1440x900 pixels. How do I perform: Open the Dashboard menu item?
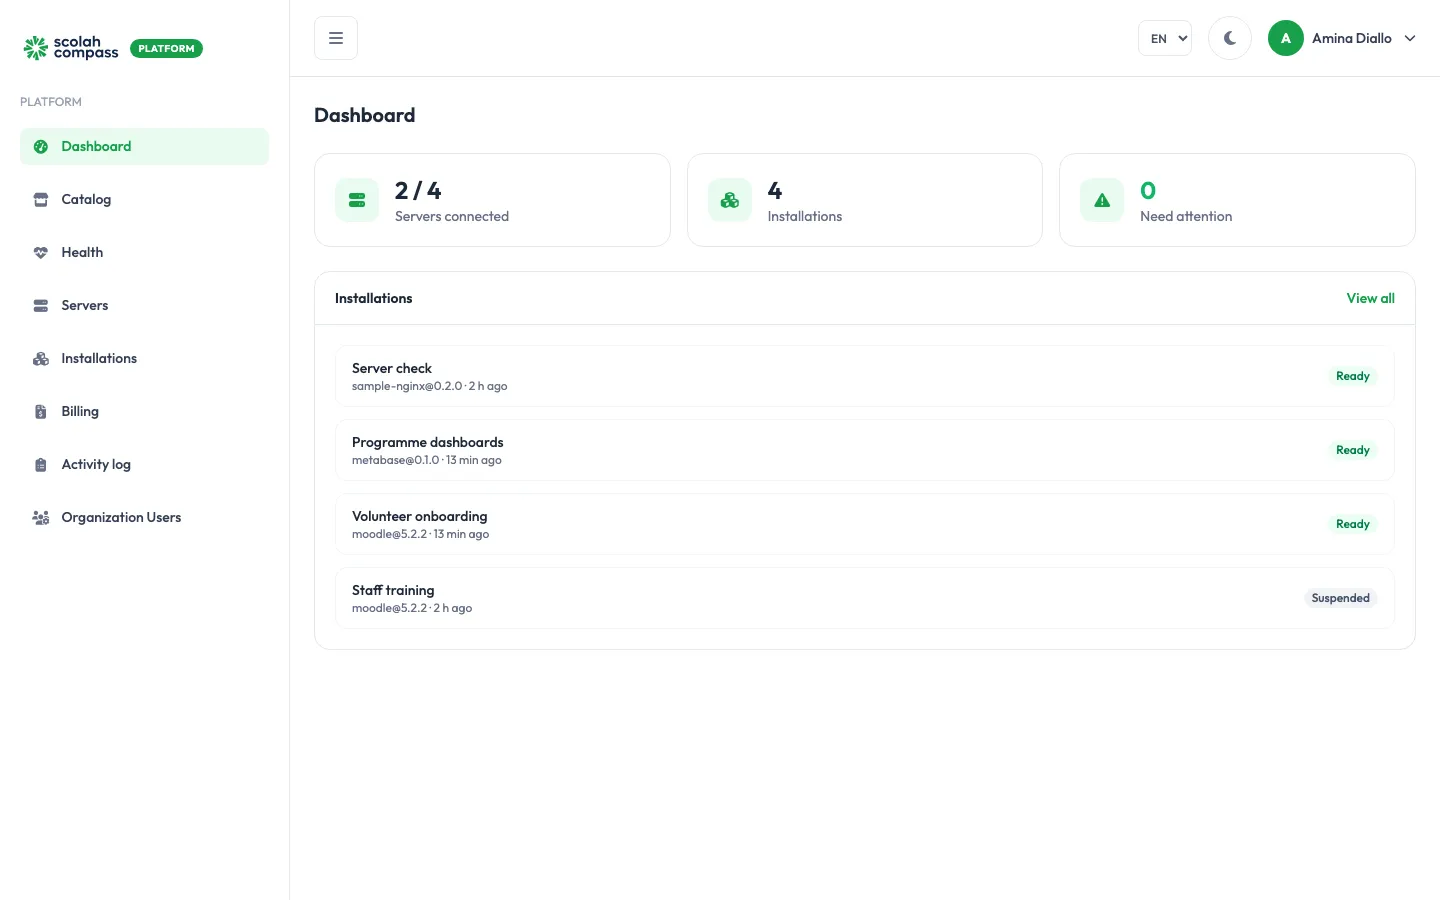[144, 146]
